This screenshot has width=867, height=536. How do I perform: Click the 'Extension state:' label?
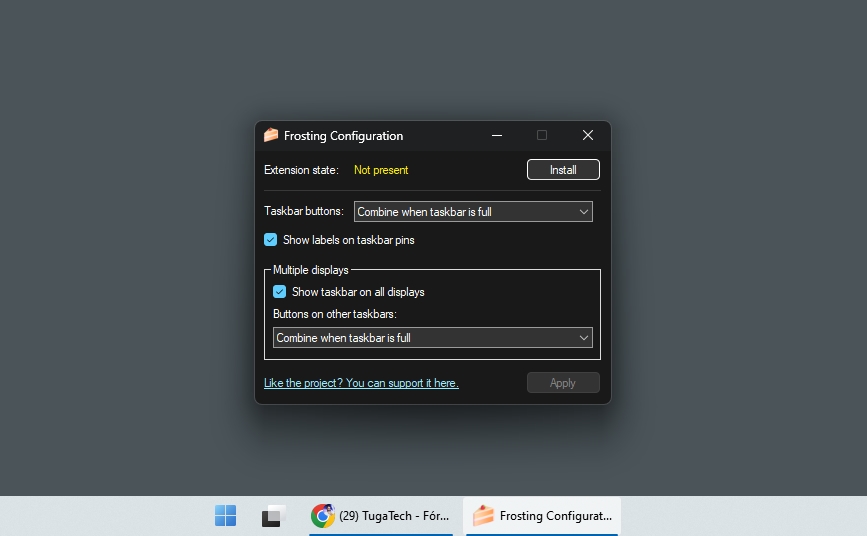click(301, 170)
